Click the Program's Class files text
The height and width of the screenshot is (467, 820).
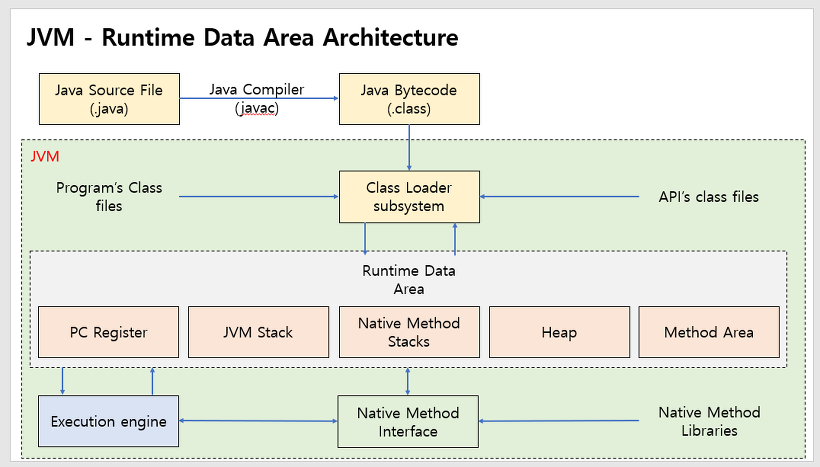pos(109,197)
